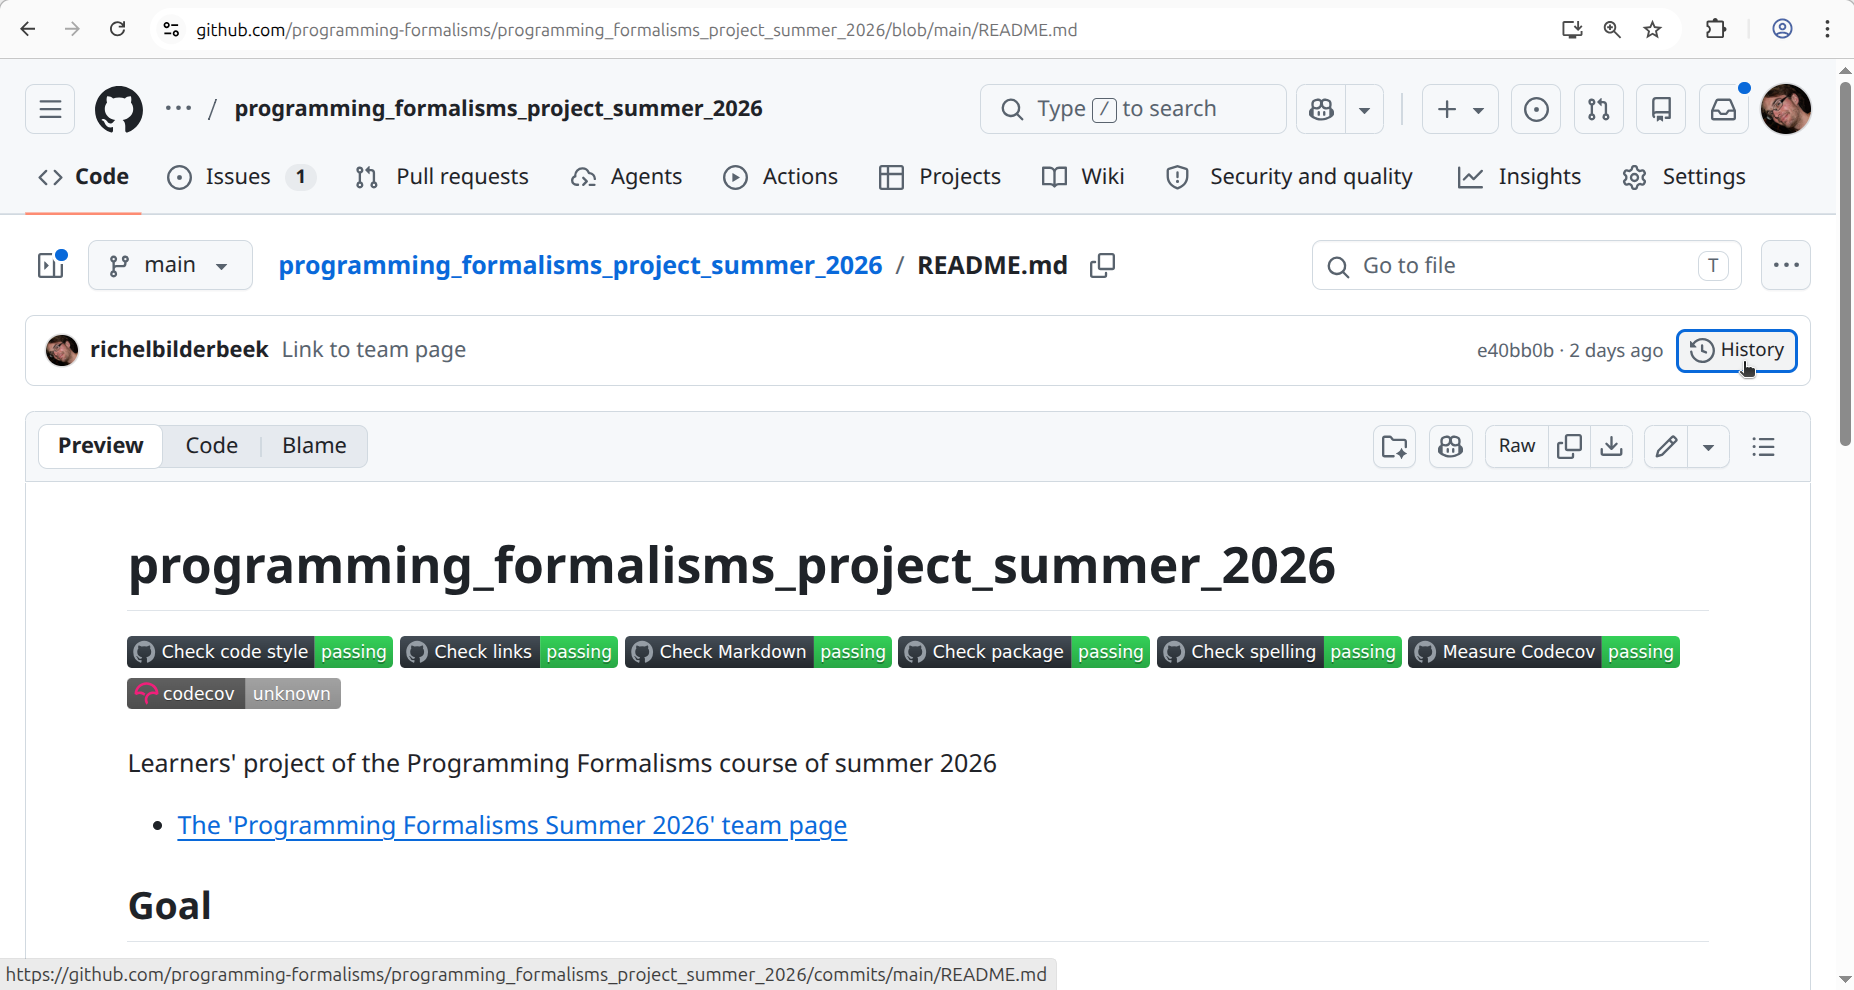
Task: Open the codecov unknown badge
Action: (x=234, y=694)
